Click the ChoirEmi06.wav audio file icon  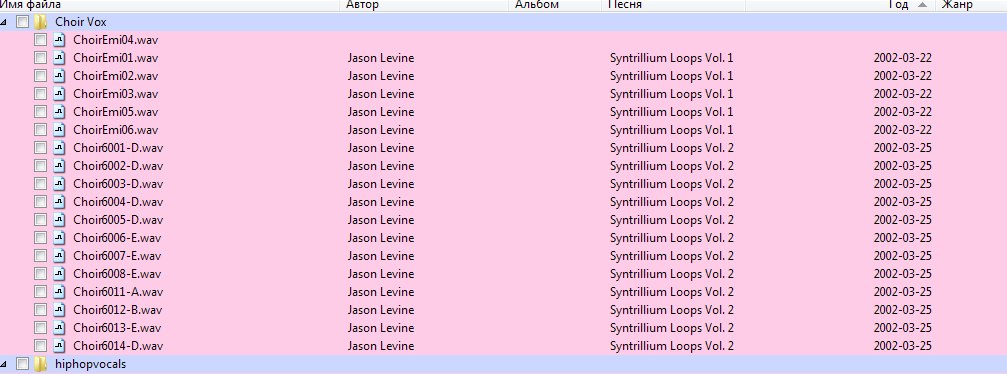[59, 130]
